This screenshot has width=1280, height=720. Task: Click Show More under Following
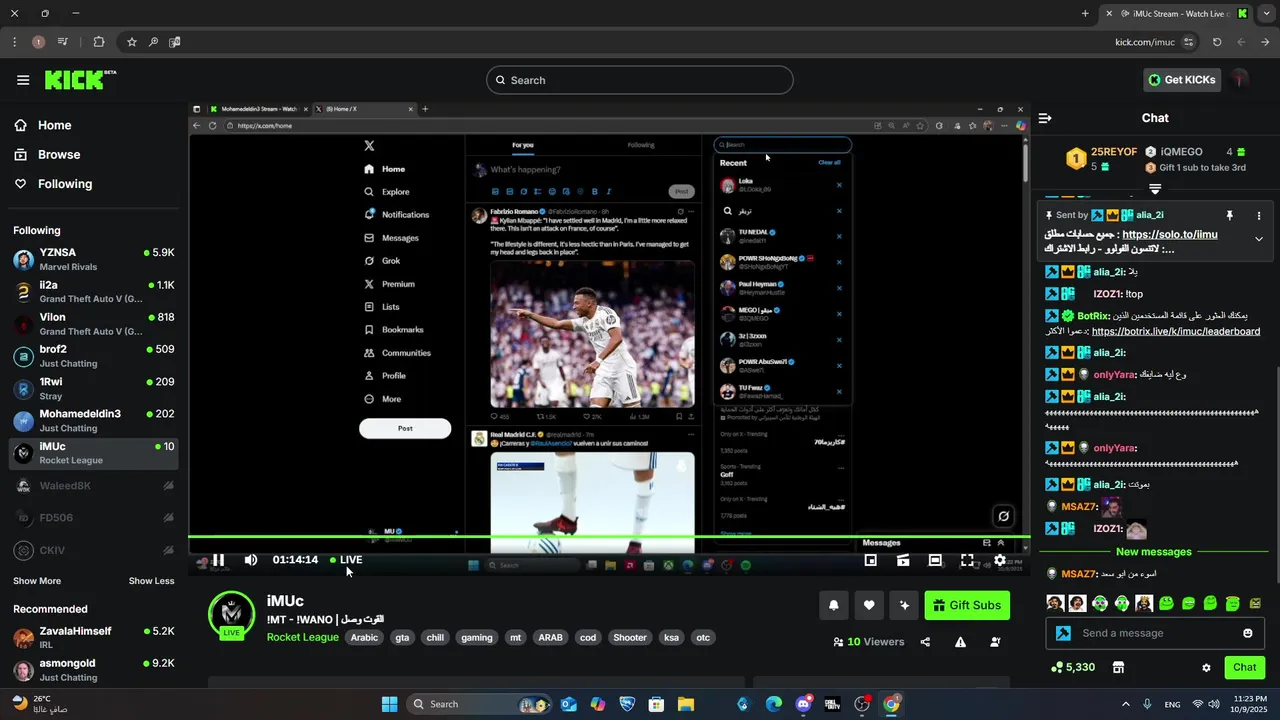point(37,581)
